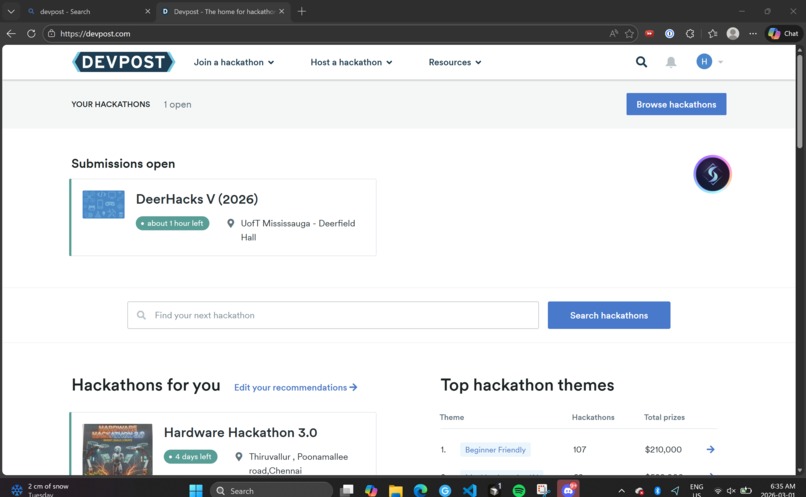This screenshot has height=497, width=806.
Task: Click the 1 open count text
Action: 177,104
